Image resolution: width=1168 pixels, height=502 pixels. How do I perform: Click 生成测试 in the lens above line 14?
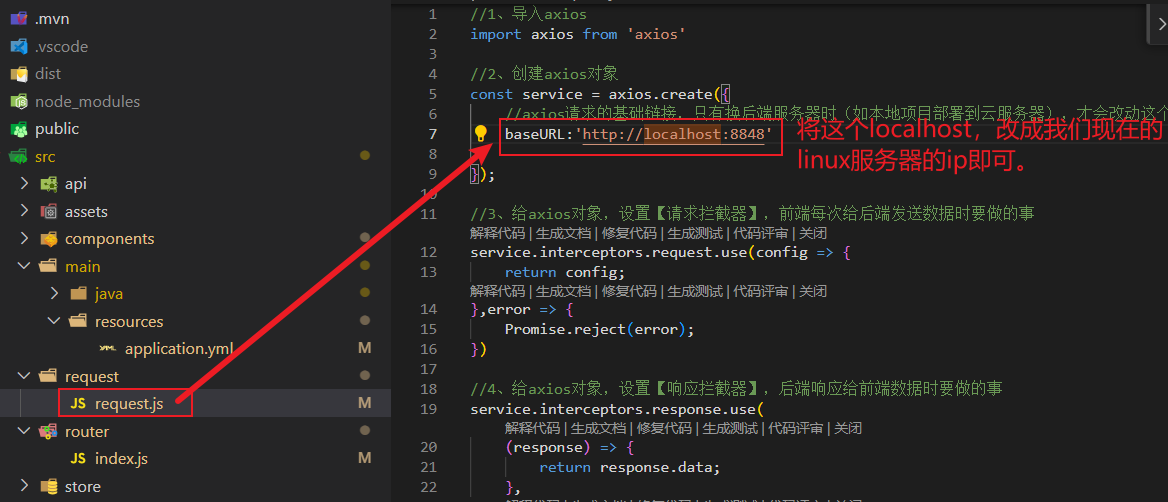696,291
